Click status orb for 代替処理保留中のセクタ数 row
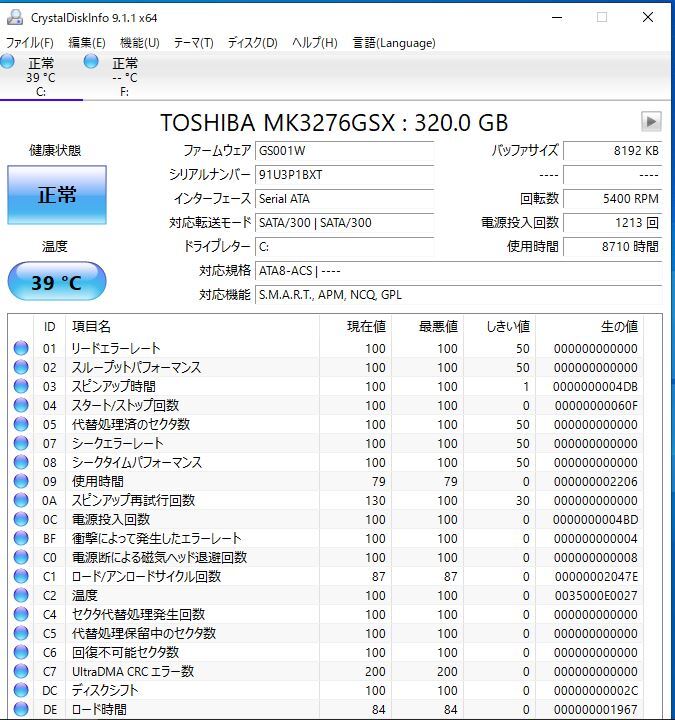Viewport: 675px width, 720px height. 21,633
